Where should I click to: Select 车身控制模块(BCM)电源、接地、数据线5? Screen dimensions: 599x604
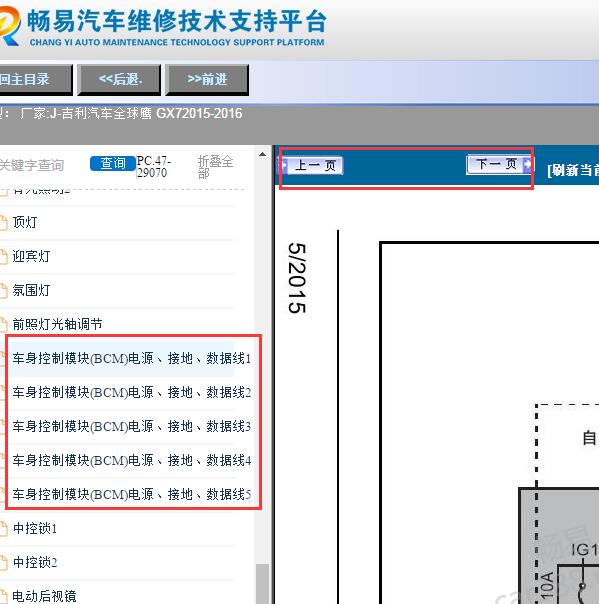point(132,494)
